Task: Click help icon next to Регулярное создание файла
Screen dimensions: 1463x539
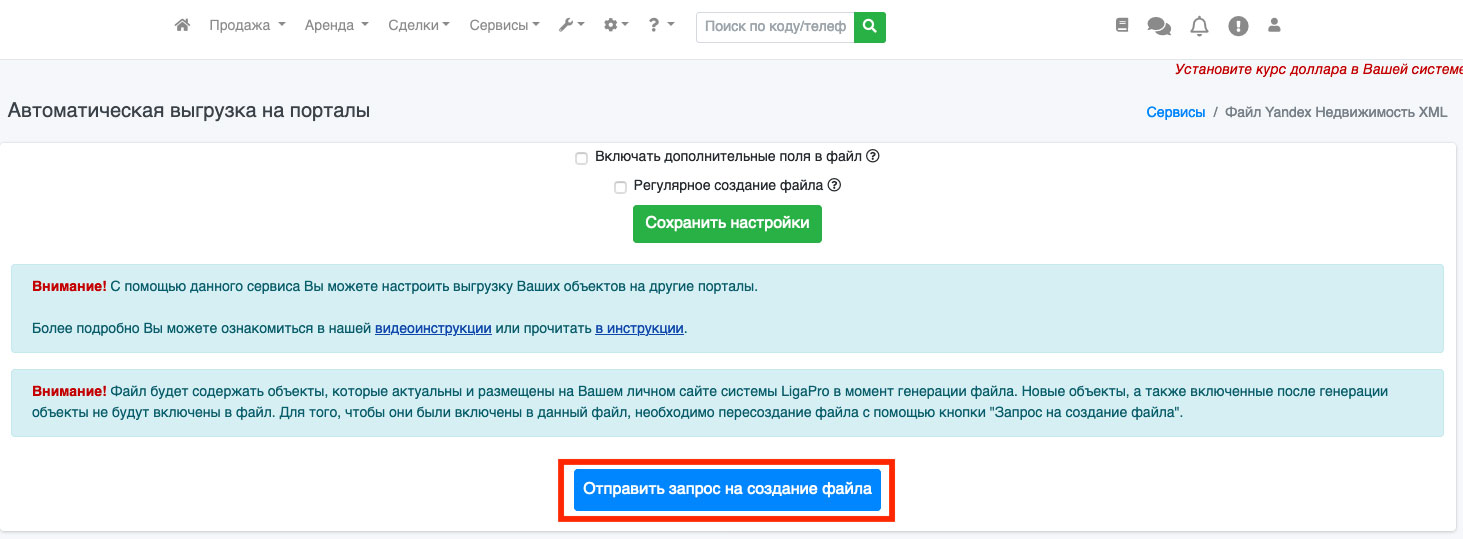Action: 834,186
